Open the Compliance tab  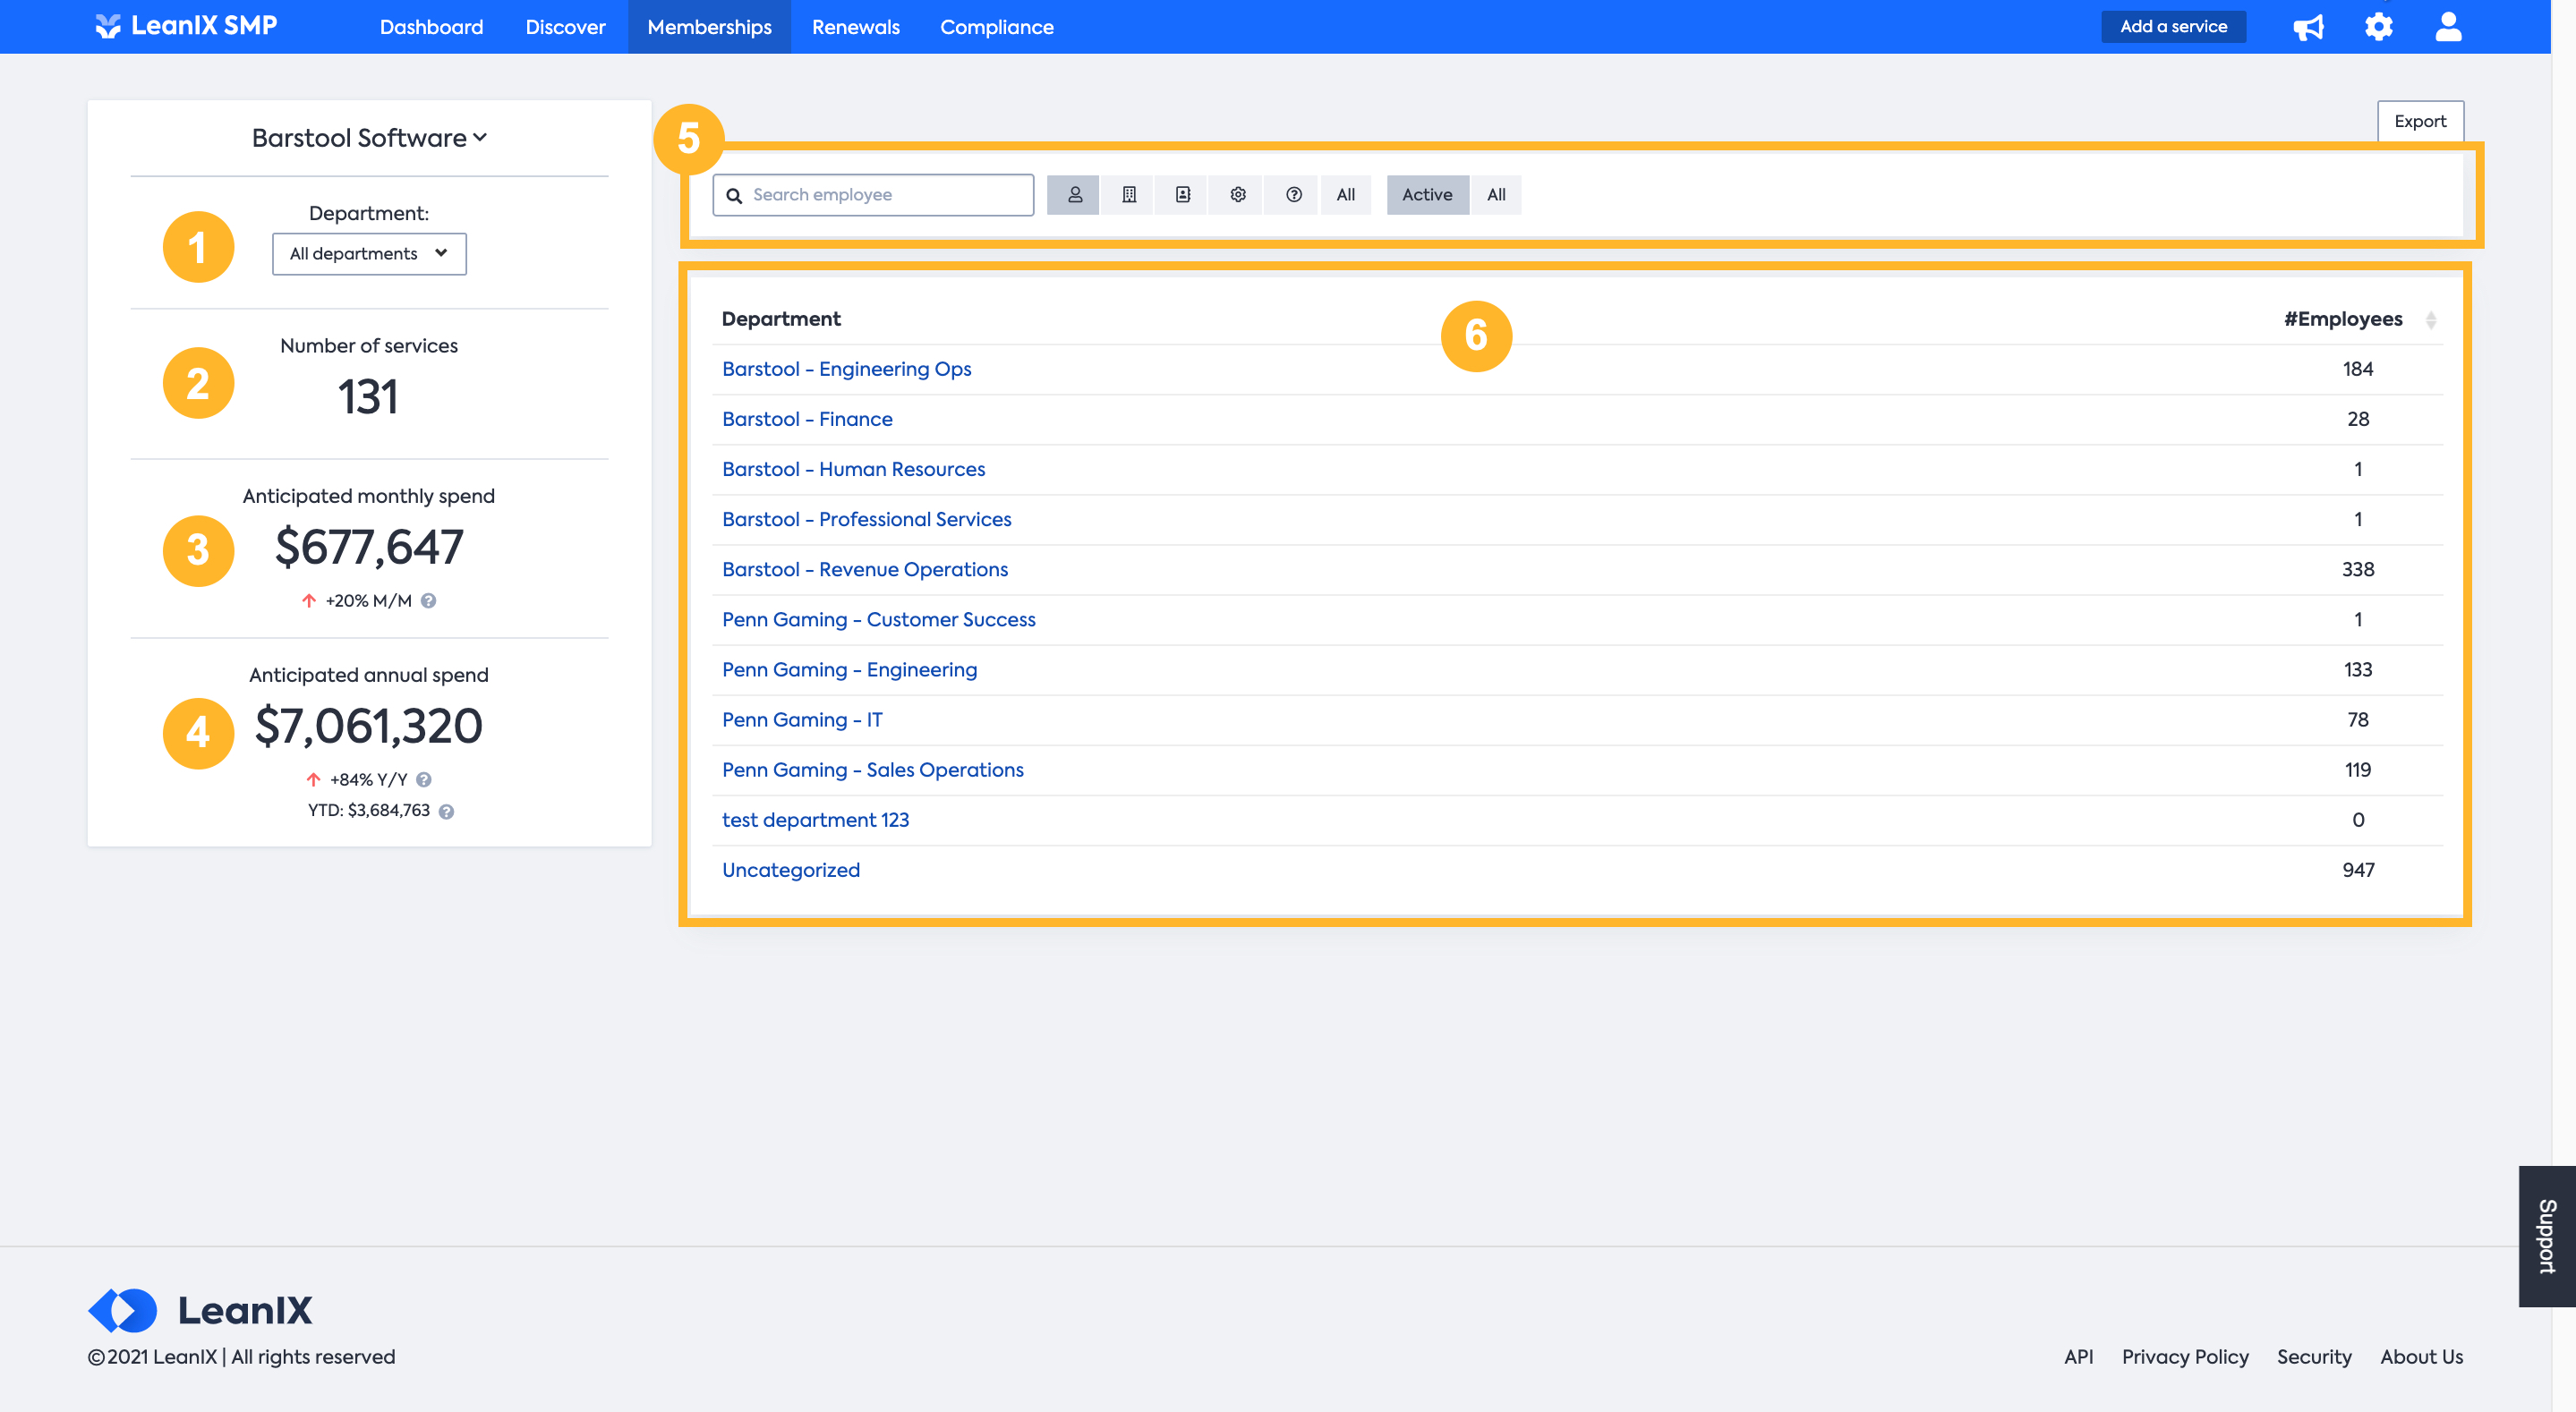click(x=996, y=27)
